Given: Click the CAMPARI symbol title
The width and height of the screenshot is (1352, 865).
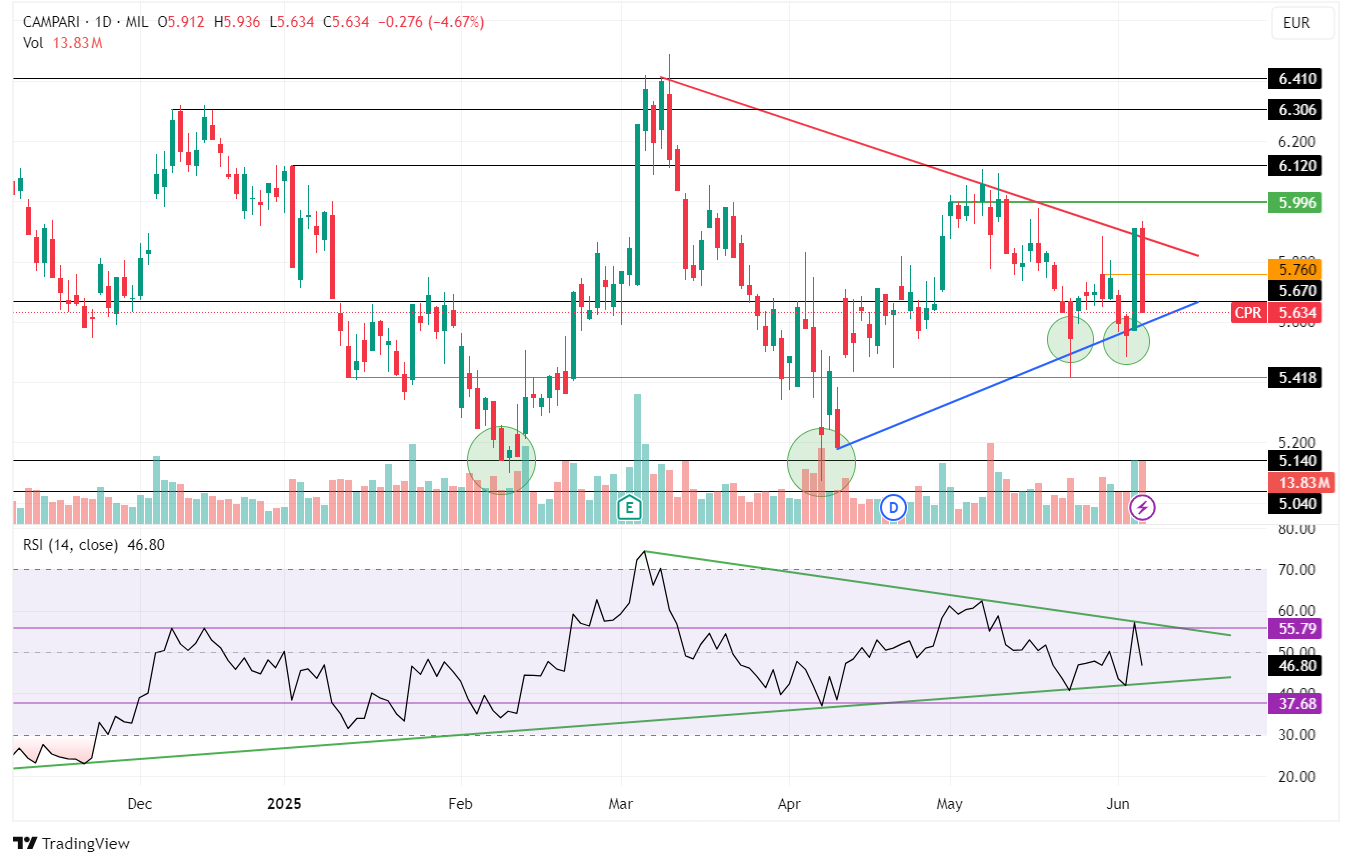Looking at the screenshot, I should click(54, 22).
